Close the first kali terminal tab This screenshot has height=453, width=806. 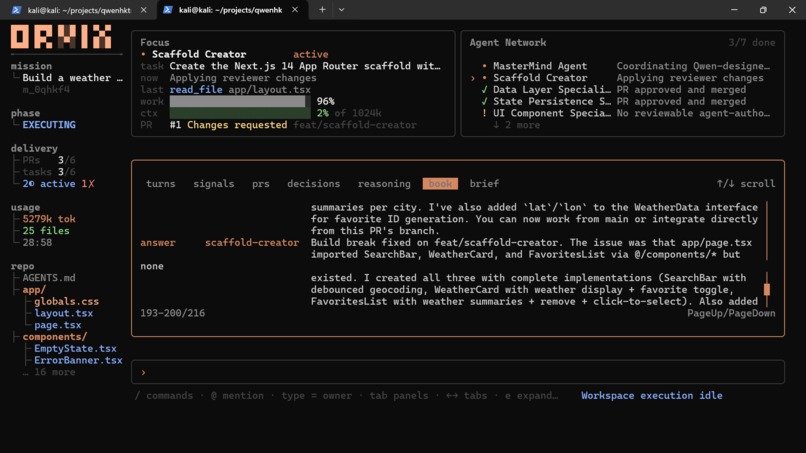pyautogui.click(x=143, y=10)
